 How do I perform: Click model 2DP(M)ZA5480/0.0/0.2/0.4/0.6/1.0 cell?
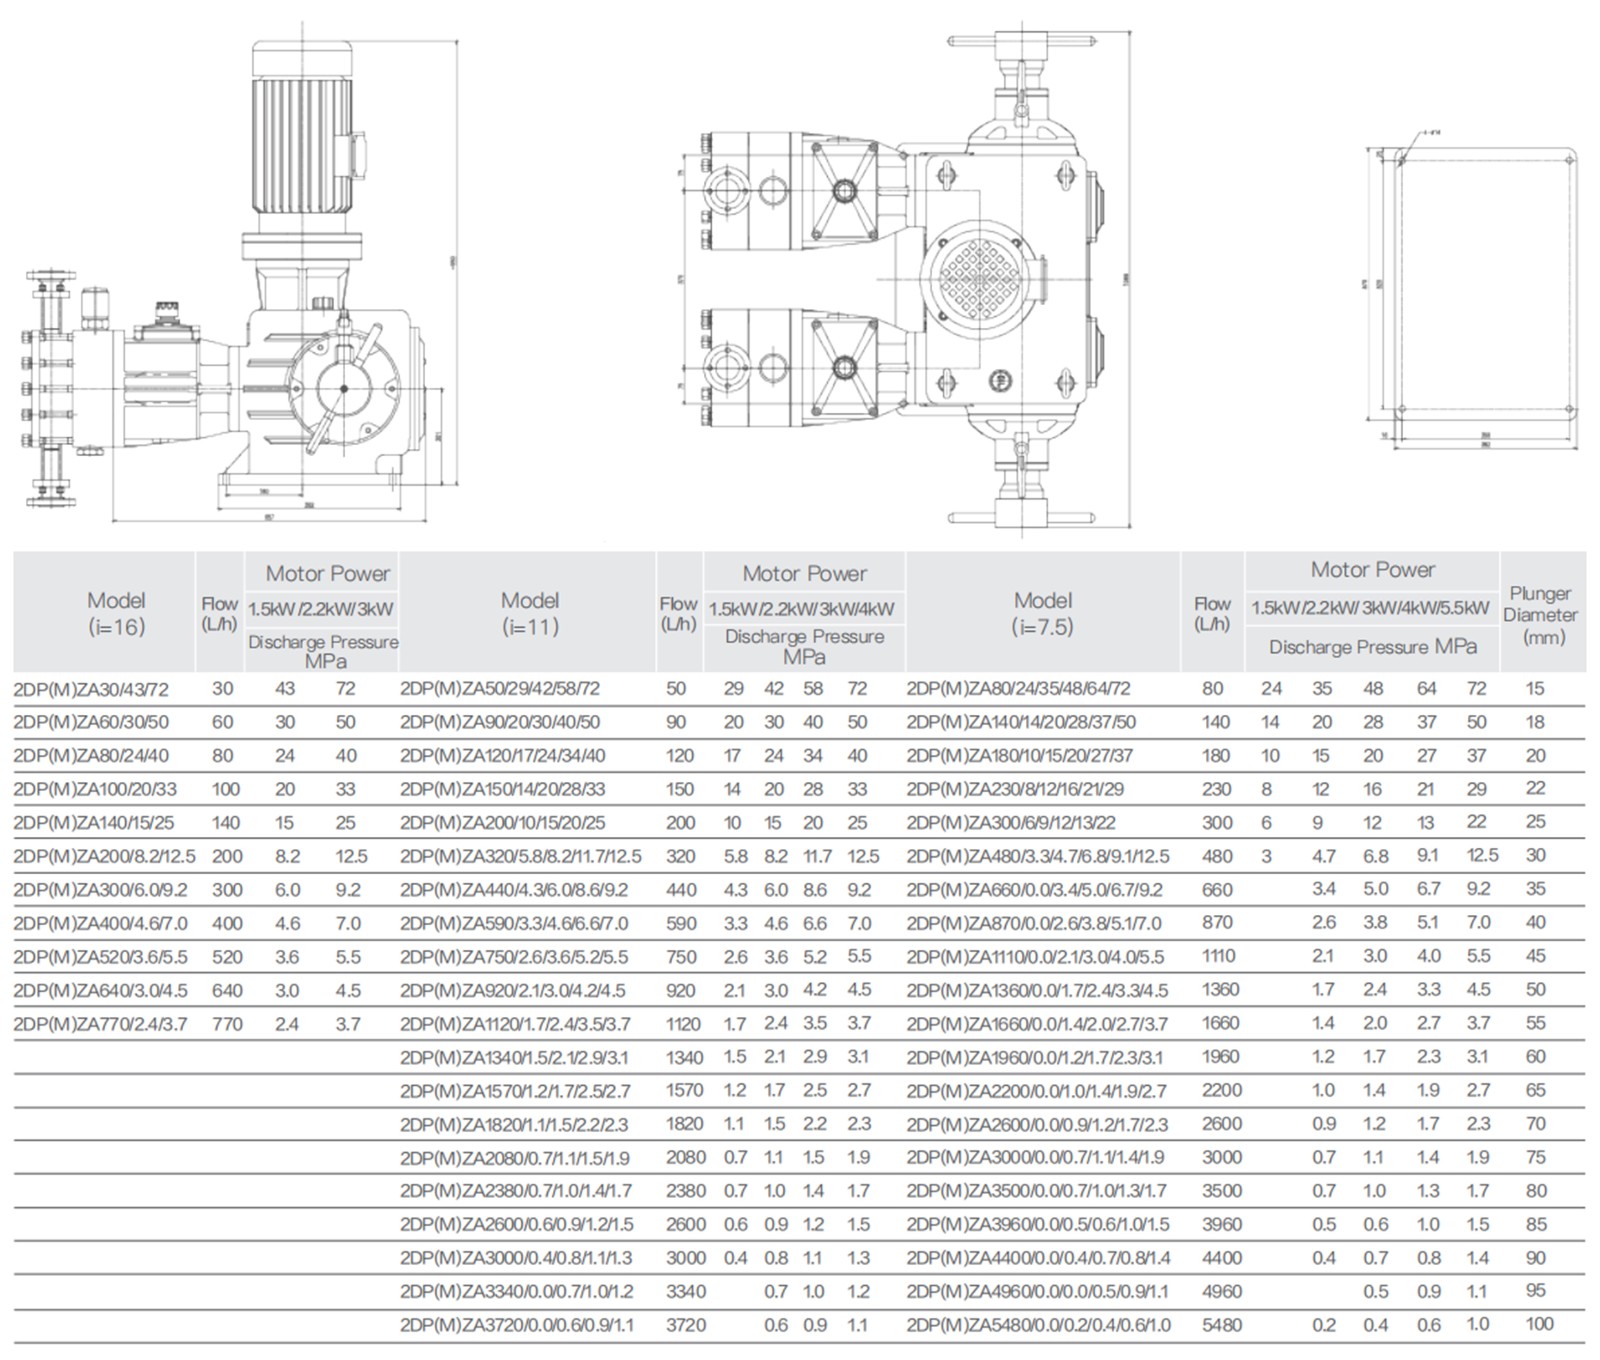(1038, 1326)
